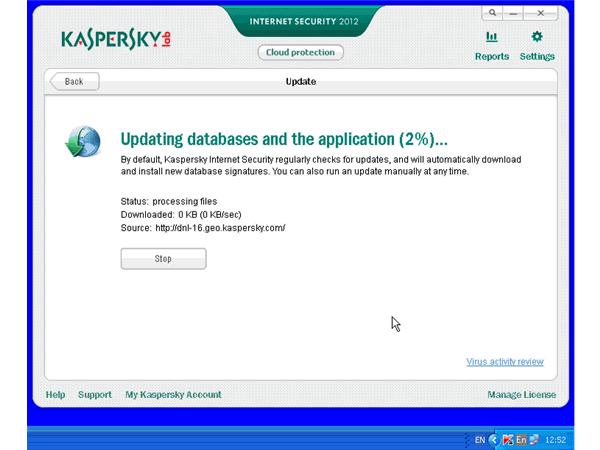Image resolution: width=600 pixels, height=450 pixels.
Task: Click the Kaspersky tray icon in the taskbar
Action: (x=508, y=440)
